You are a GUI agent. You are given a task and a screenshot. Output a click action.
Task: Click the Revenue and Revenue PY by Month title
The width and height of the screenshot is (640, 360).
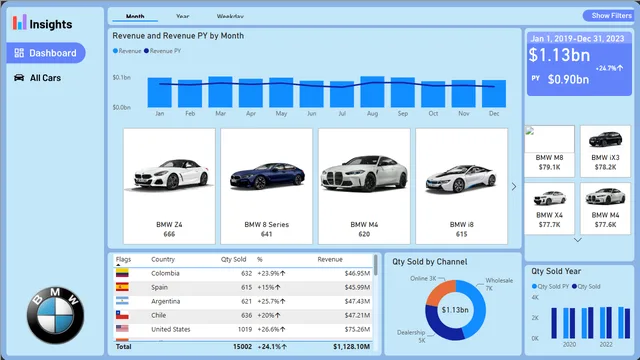pos(178,36)
